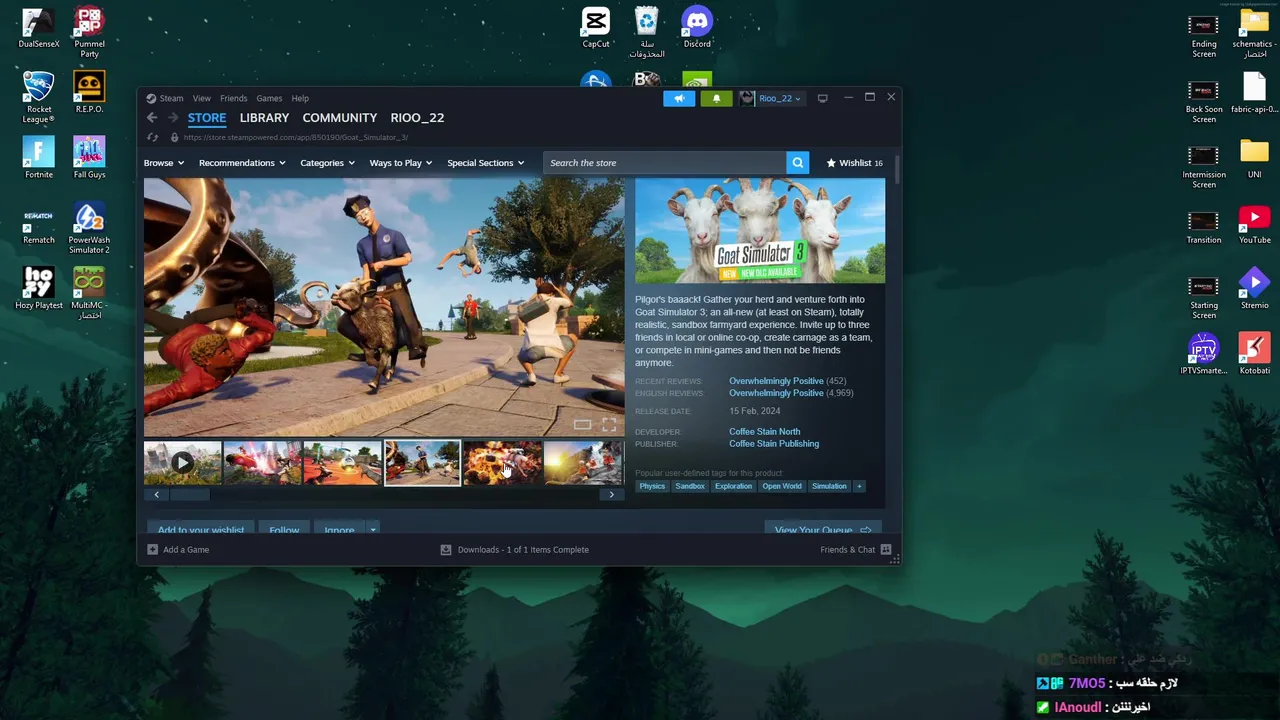This screenshot has height=720, width=1280.
Task: Click the Big Picture monitor icon
Action: (822, 98)
